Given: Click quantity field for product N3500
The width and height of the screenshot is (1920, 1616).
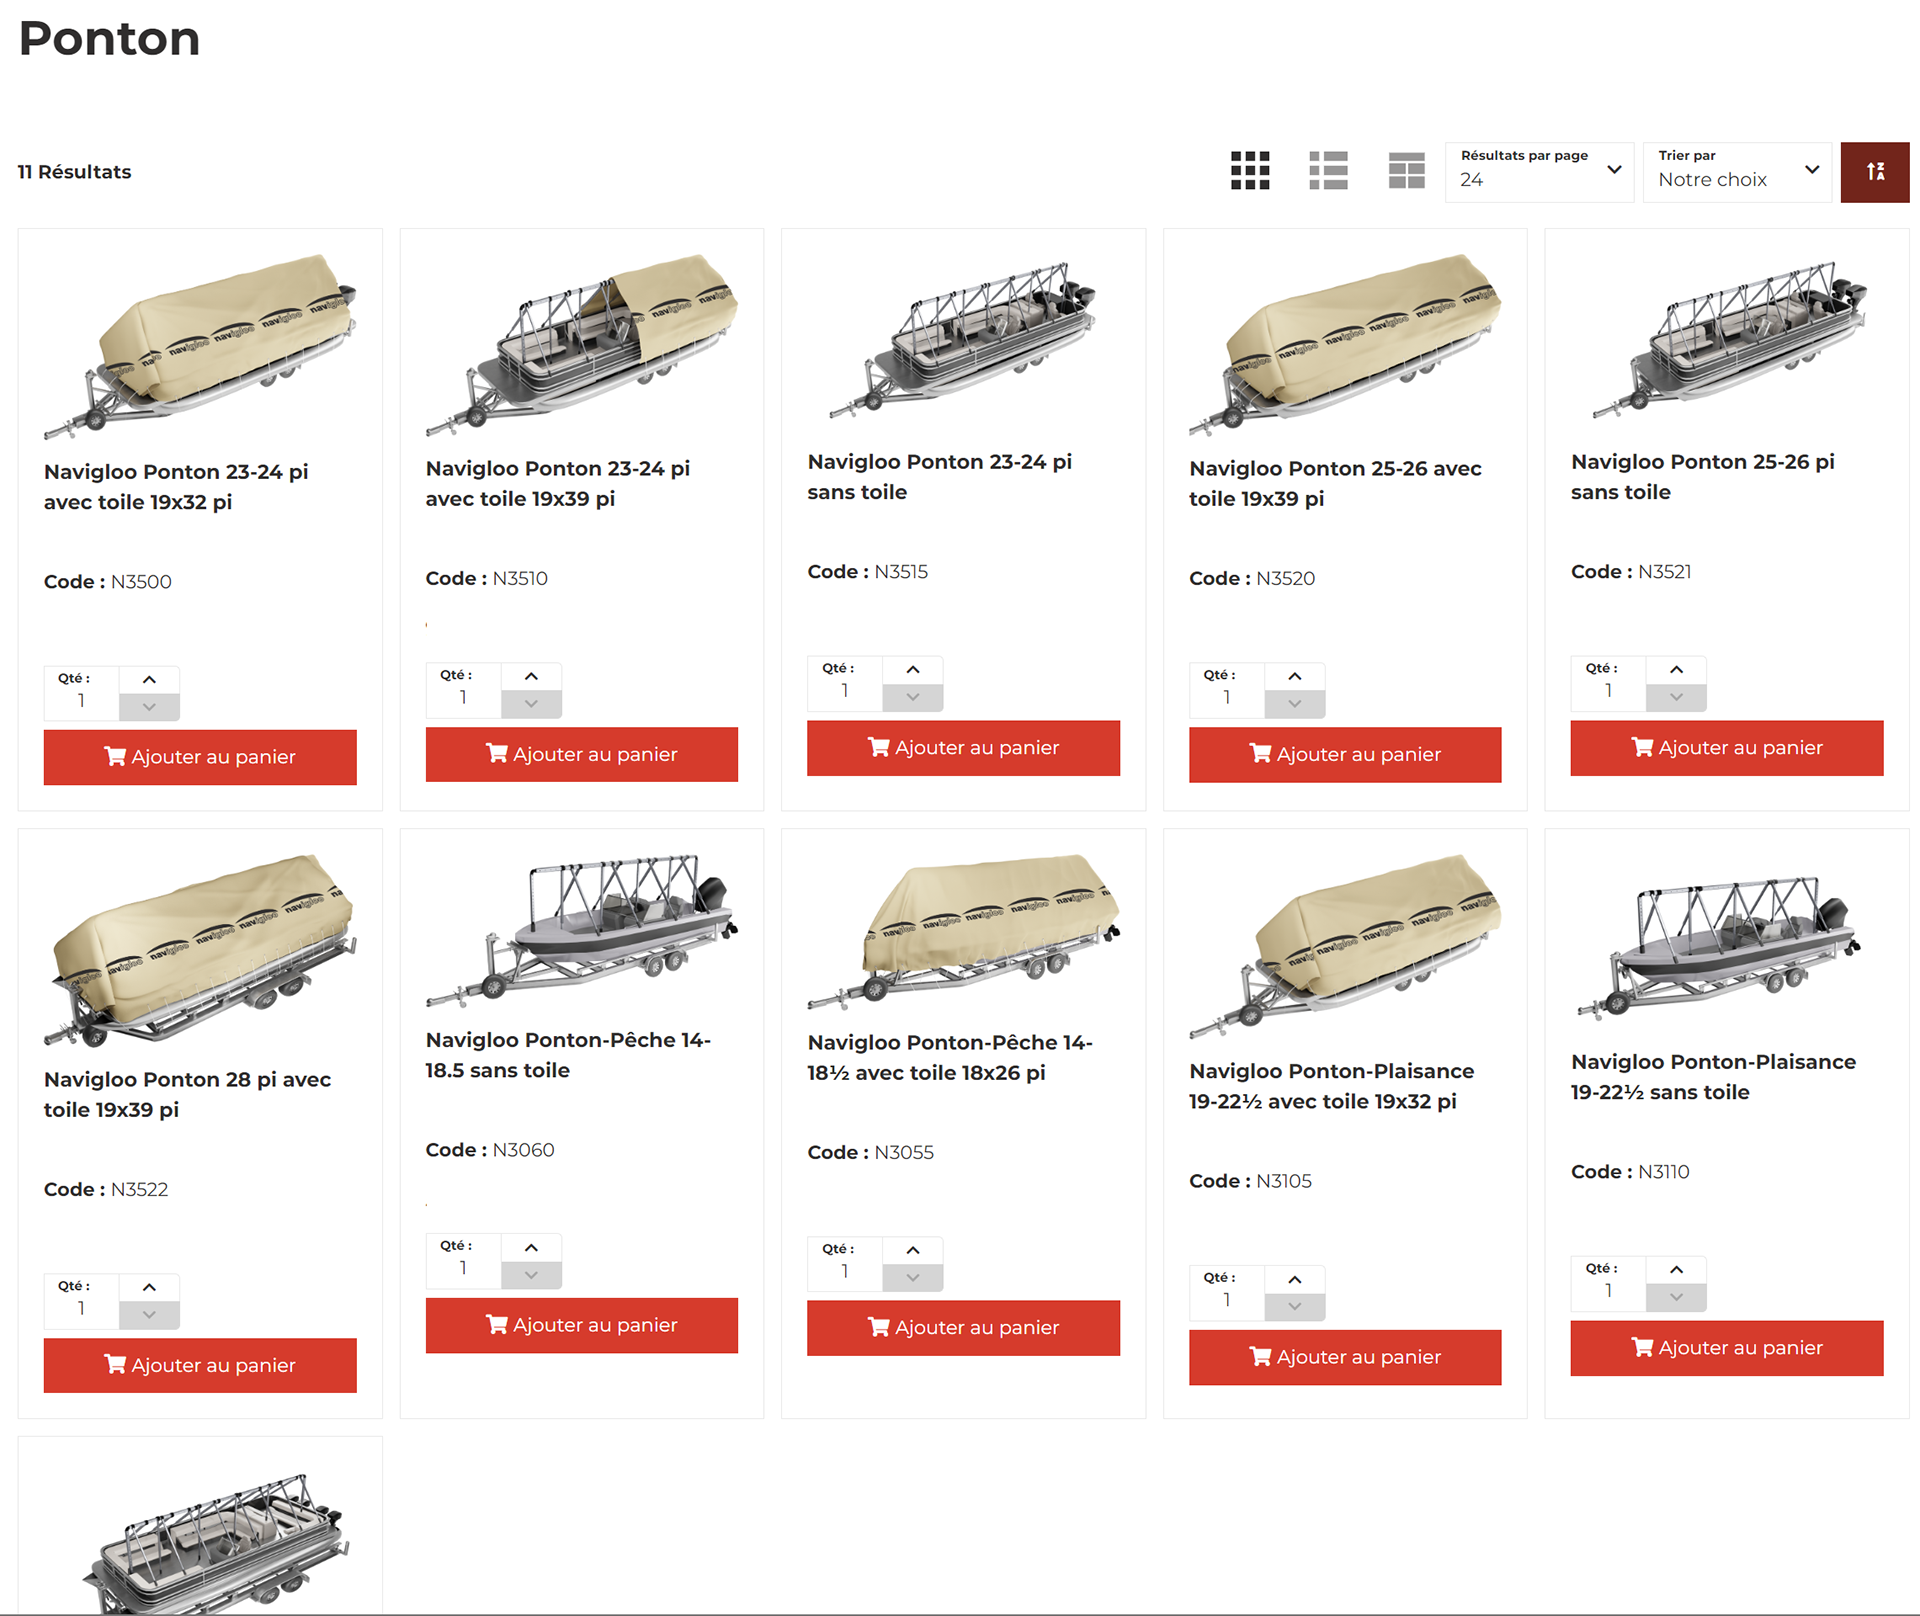Looking at the screenshot, I should click(81, 693).
